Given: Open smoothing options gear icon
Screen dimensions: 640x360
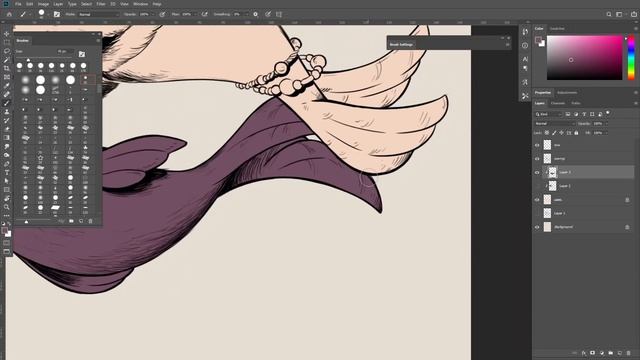Looking at the screenshot, I should coord(256,14).
